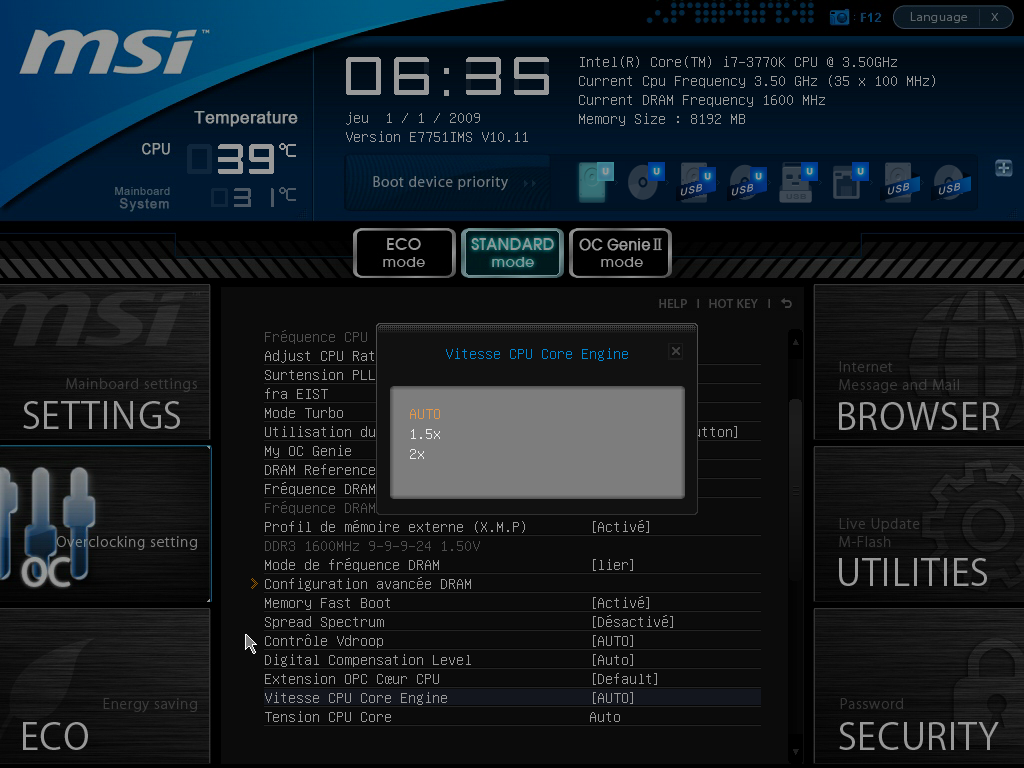Select the Spread Spectrum label
The image size is (1024, 768).
(x=324, y=622)
